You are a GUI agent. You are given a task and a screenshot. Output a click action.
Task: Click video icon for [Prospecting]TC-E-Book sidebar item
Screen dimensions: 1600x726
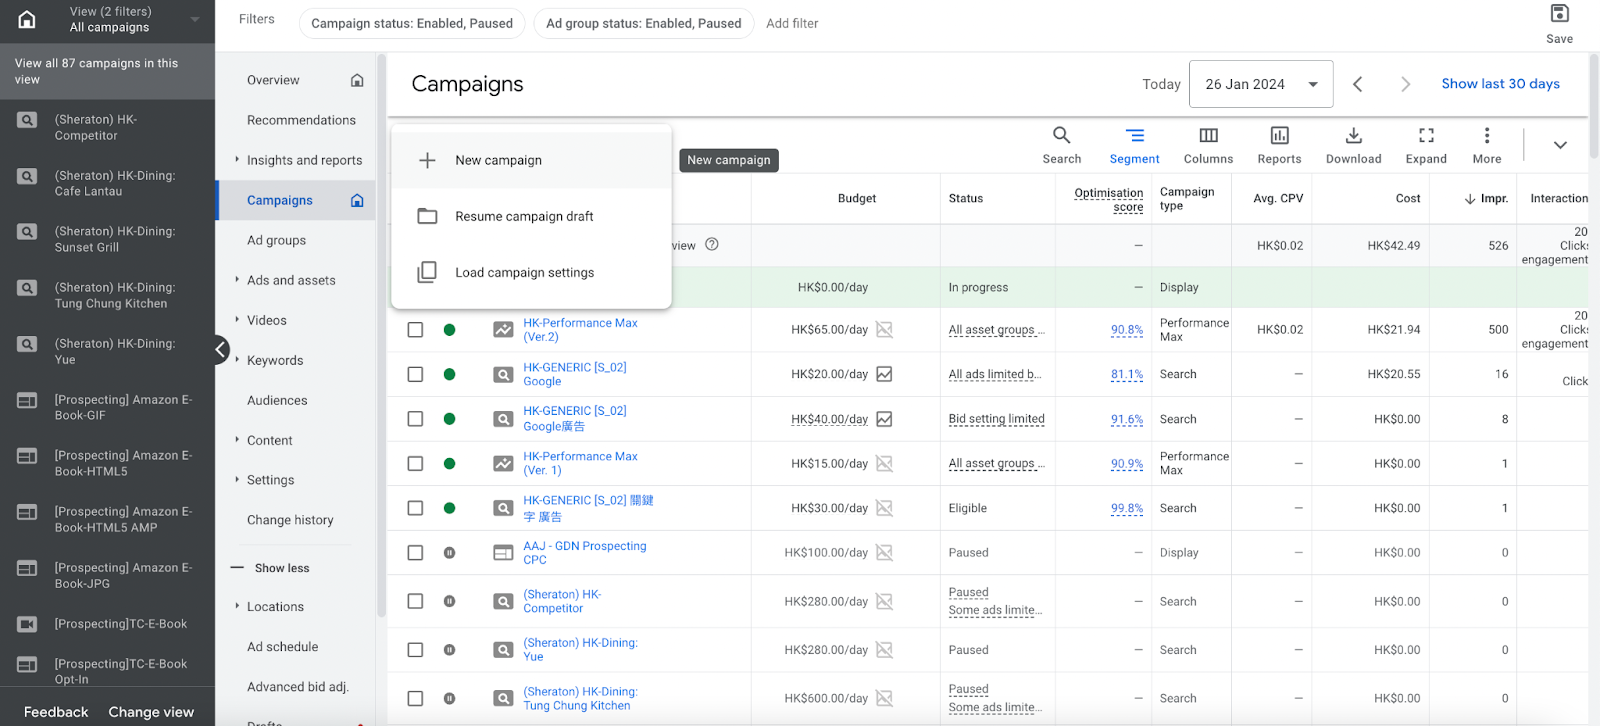point(27,624)
